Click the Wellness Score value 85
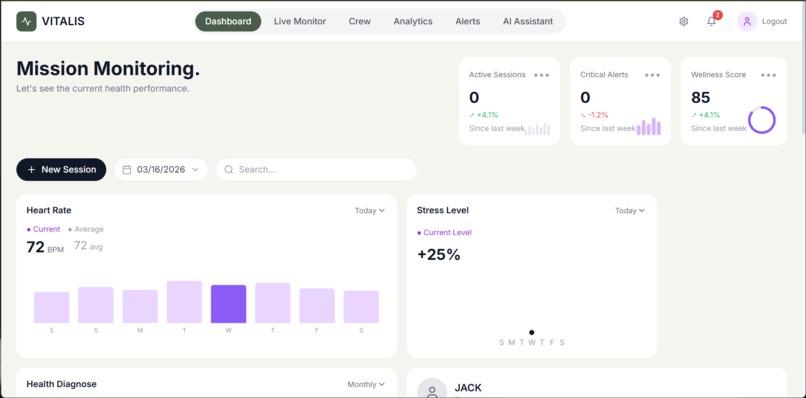Image resolution: width=806 pixels, height=398 pixels. coord(701,98)
